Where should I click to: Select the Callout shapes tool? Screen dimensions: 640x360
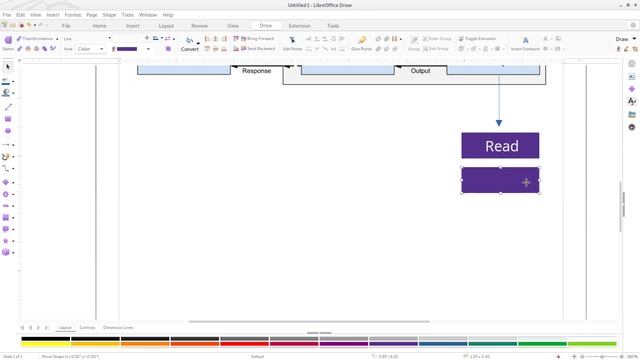pos(6,229)
